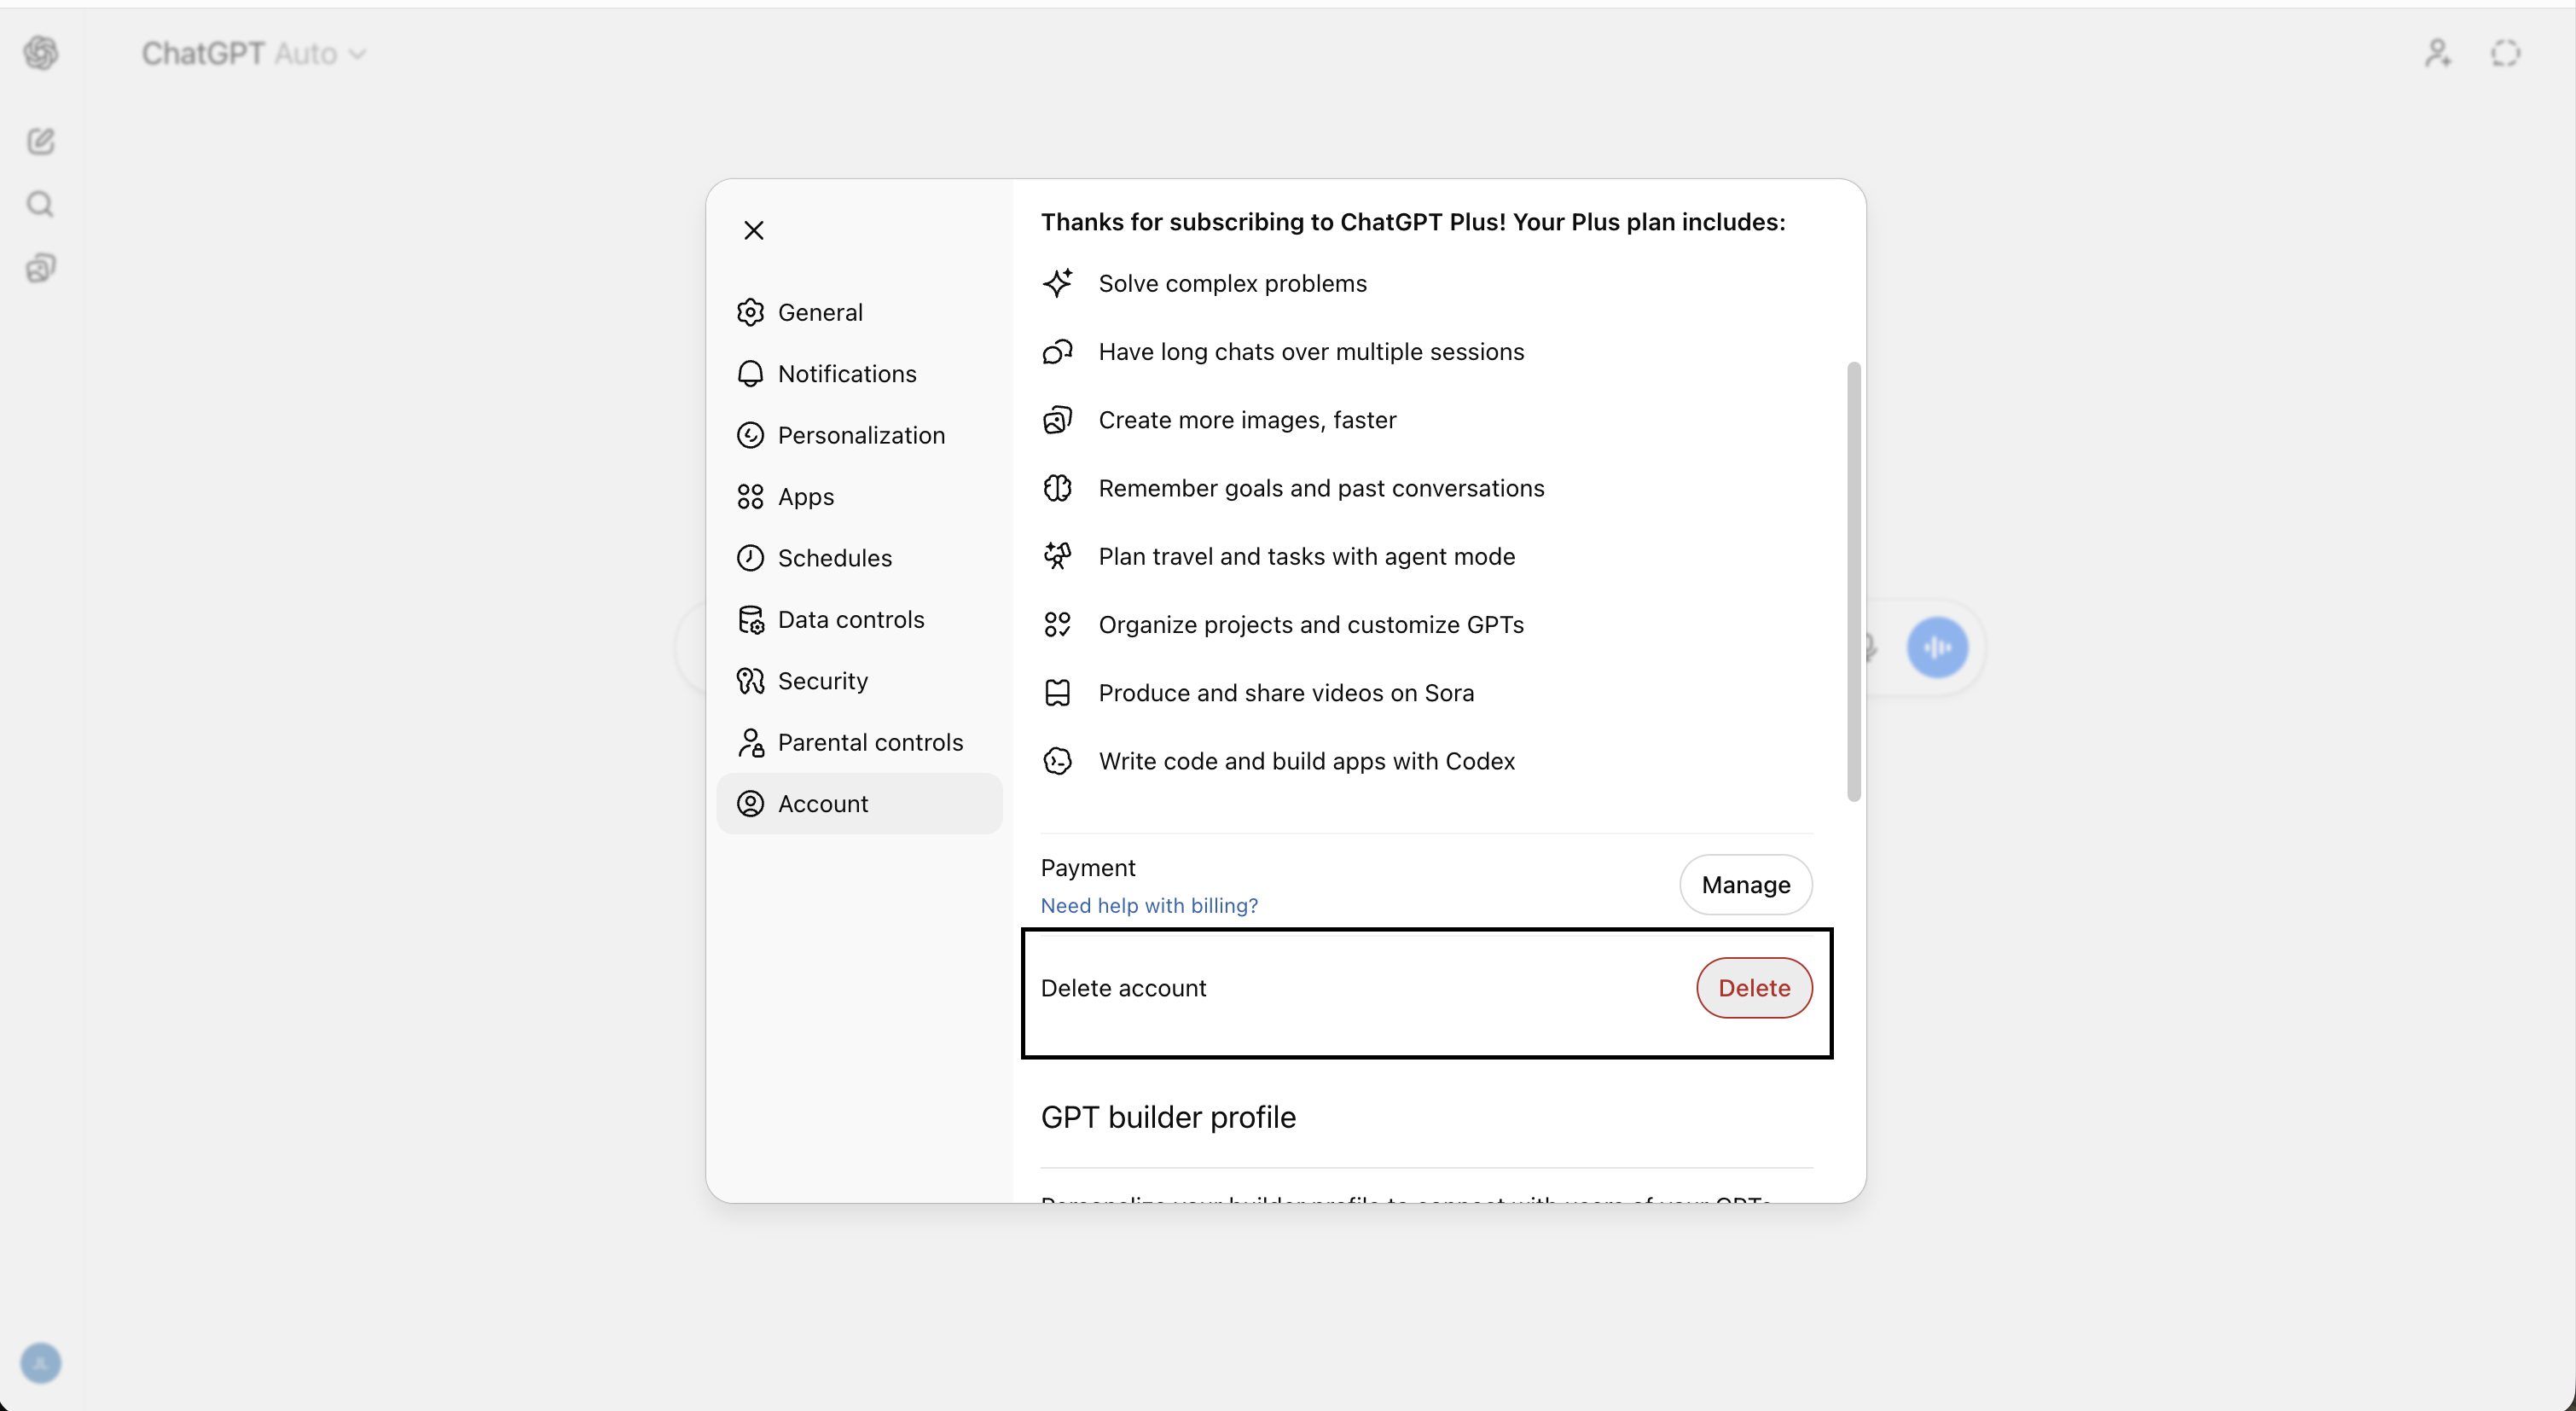Click the invite people icon
This screenshot has height=1411, width=2576.
(x=2437, y=53)
